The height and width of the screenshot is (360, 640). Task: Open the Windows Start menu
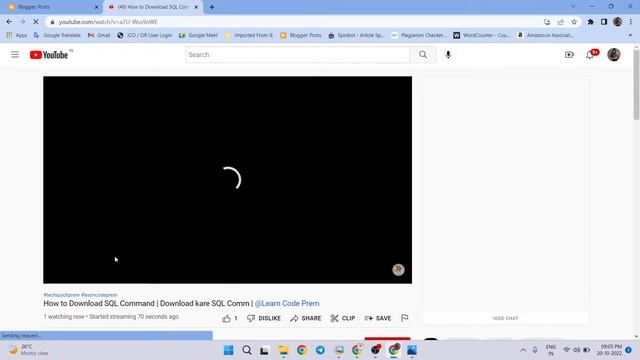[x=229, y=350]
